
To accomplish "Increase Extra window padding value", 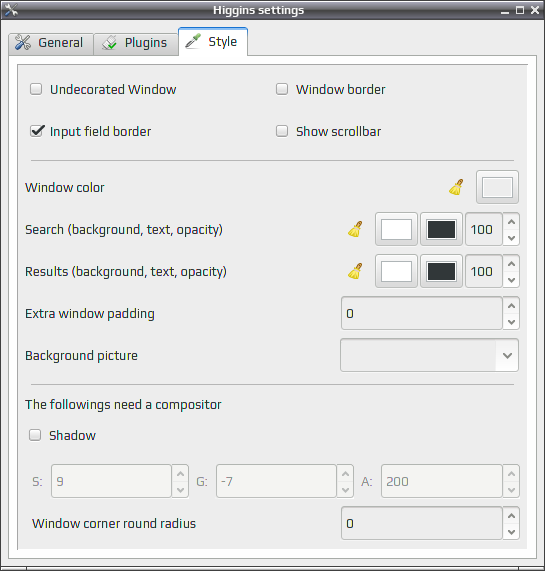I will click(x=511, y=306).
